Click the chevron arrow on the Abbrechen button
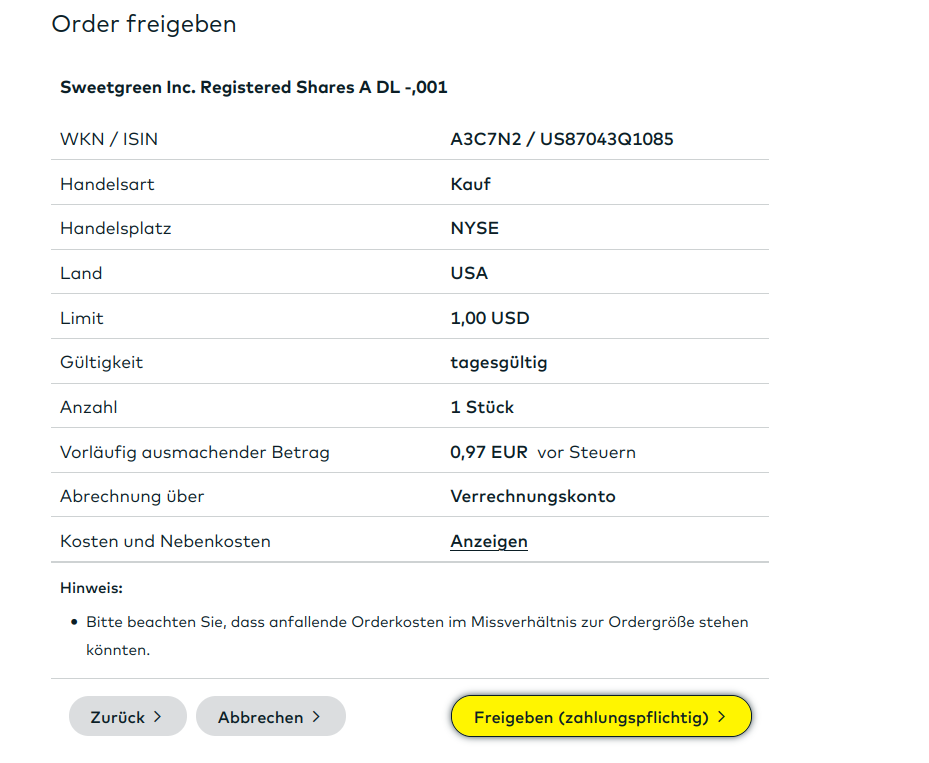Viewport: 929px width, 763px height. (x=316, y=717)
